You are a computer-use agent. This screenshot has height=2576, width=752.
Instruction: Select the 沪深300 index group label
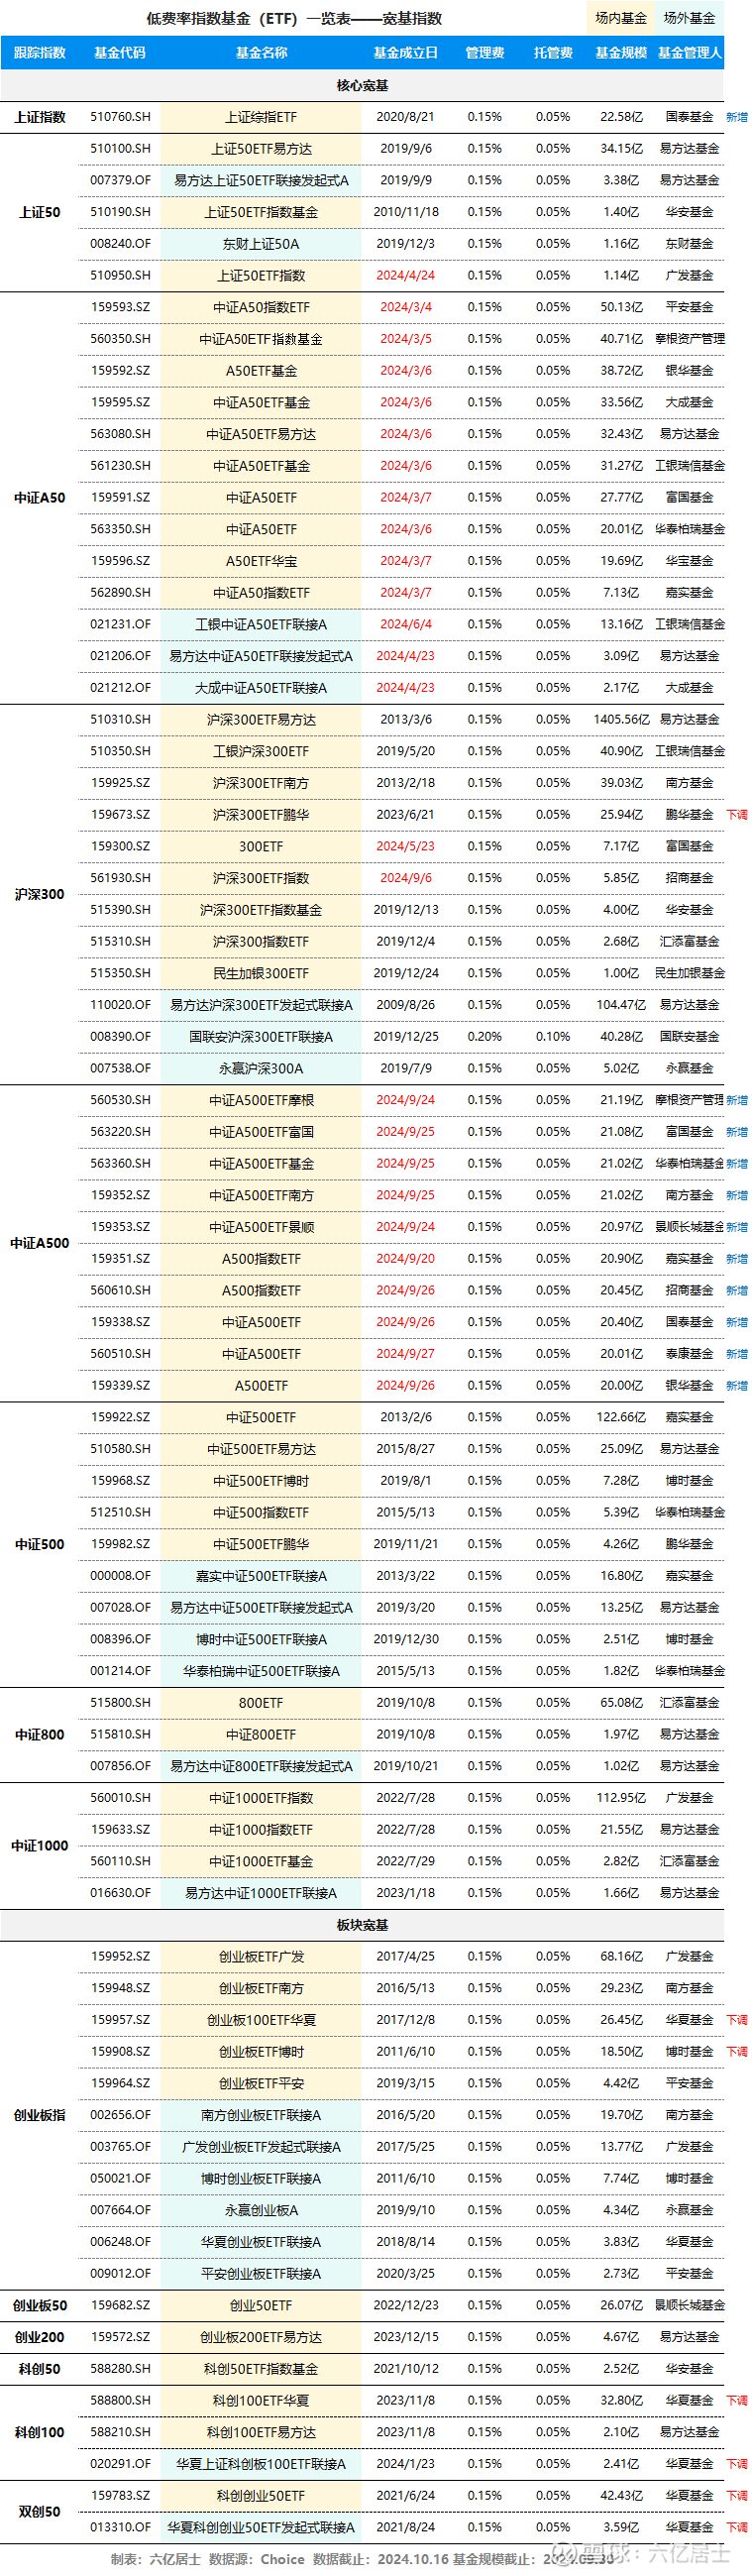[40, 894]
